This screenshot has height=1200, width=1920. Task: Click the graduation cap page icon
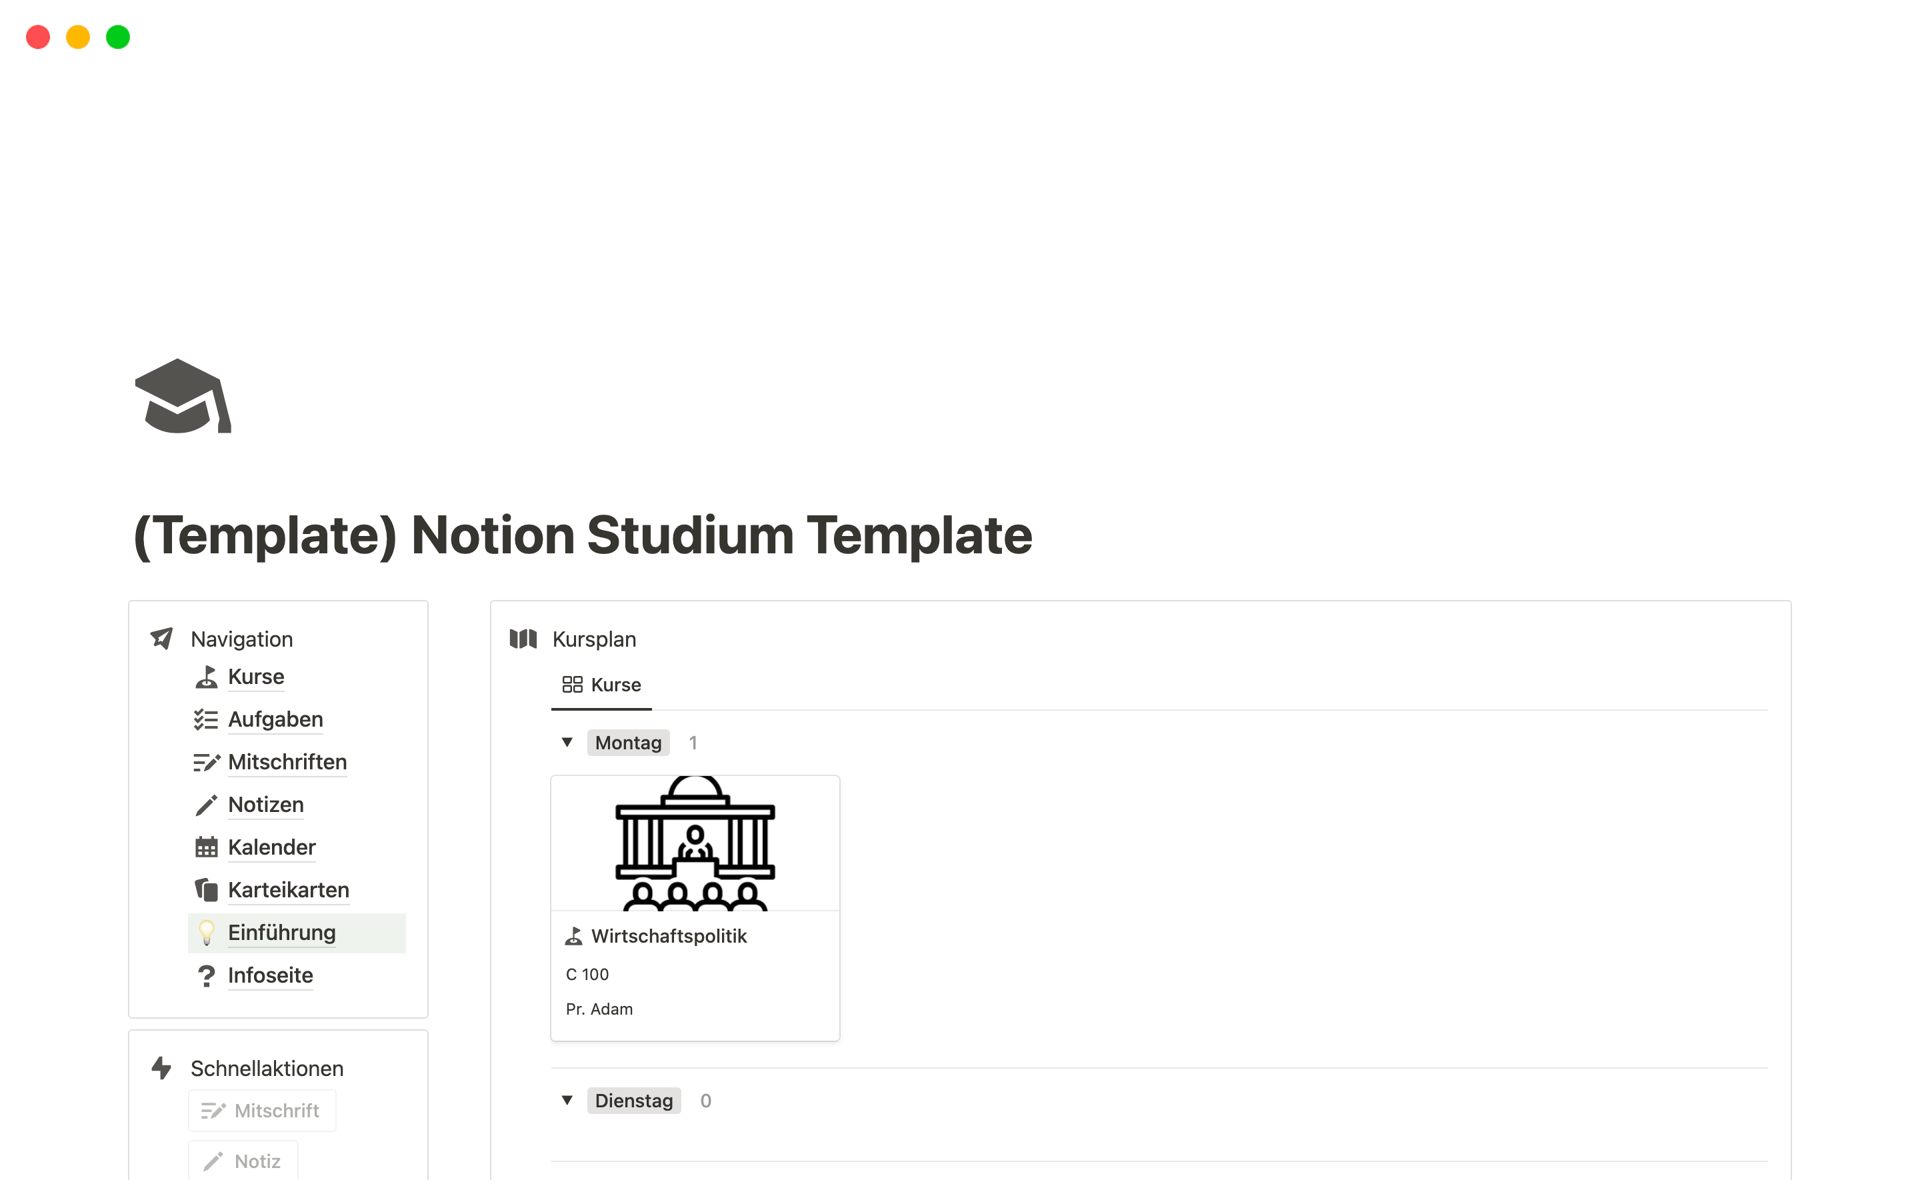(x=183, y=397)
